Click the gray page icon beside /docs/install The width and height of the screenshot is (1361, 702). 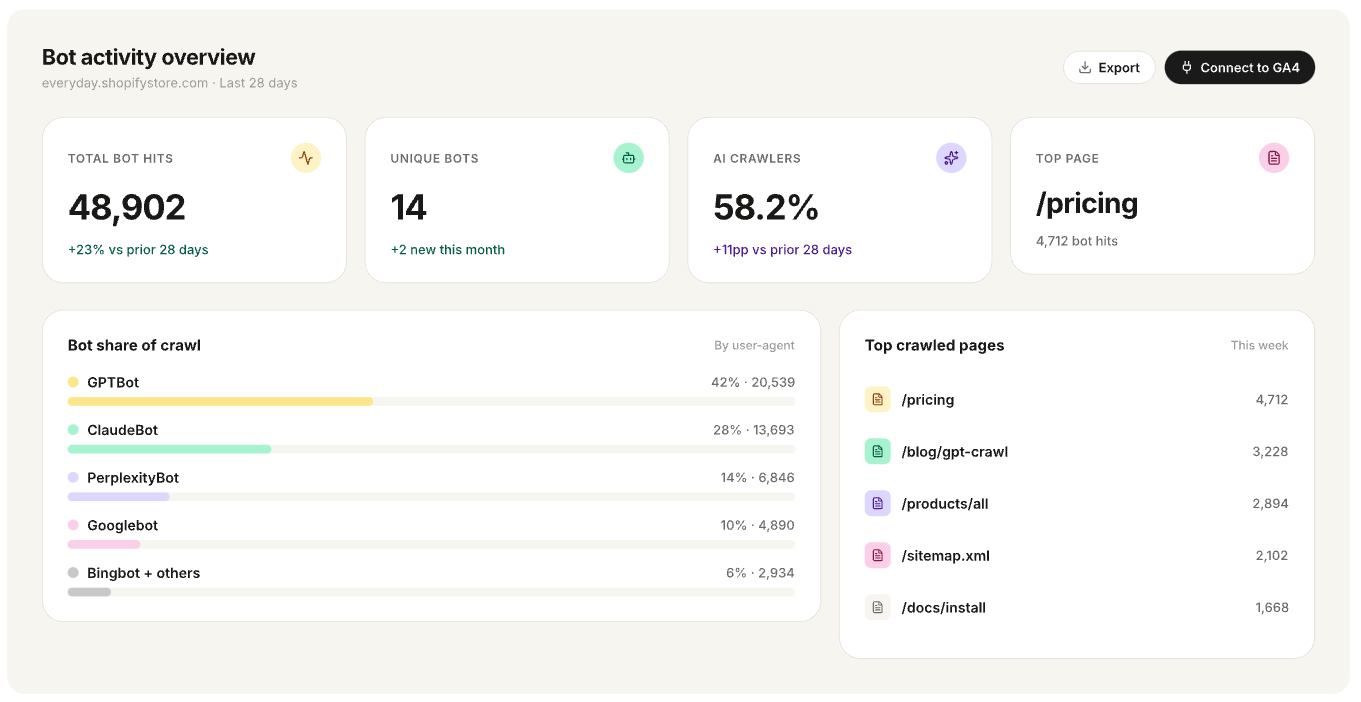(x=878, y=607)
